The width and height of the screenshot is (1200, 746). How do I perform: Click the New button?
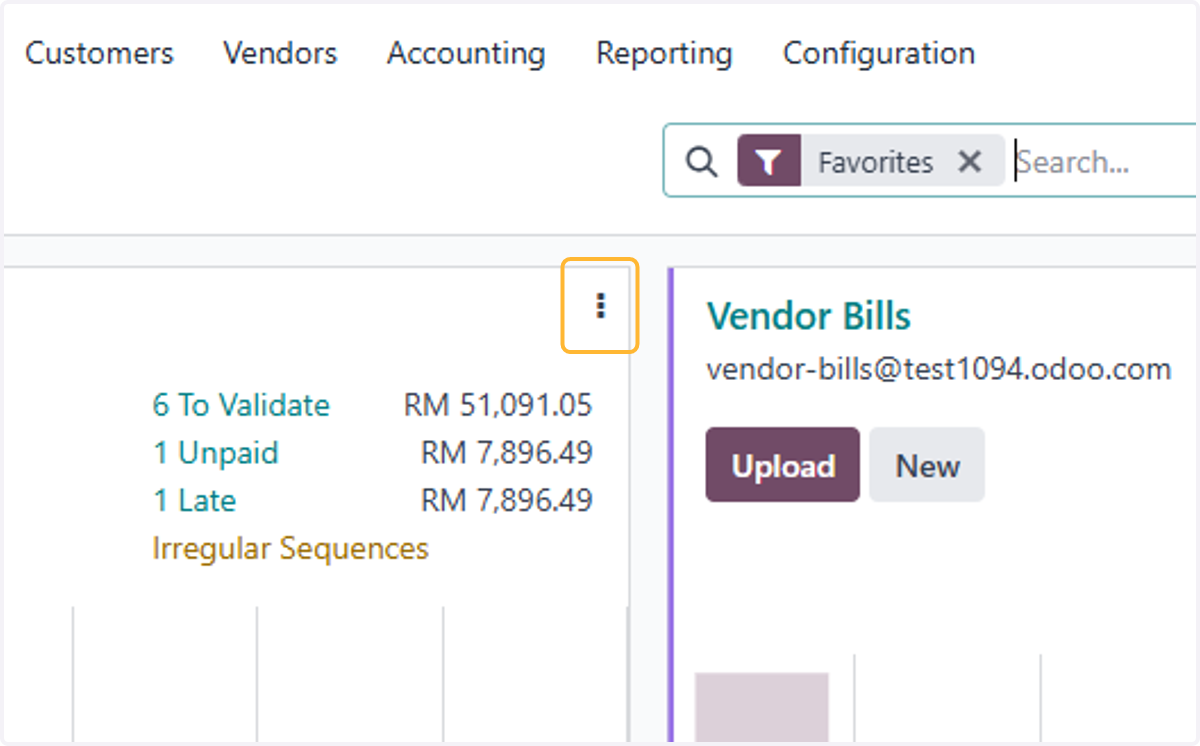pyautogui.click(x=927, y=465)
